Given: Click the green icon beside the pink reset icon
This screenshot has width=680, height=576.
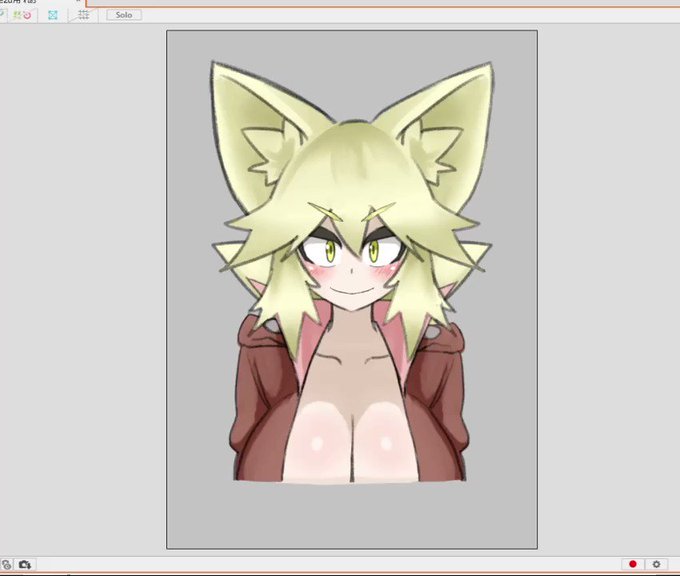Looking at the screenshot, I should (x=17, y=15).
